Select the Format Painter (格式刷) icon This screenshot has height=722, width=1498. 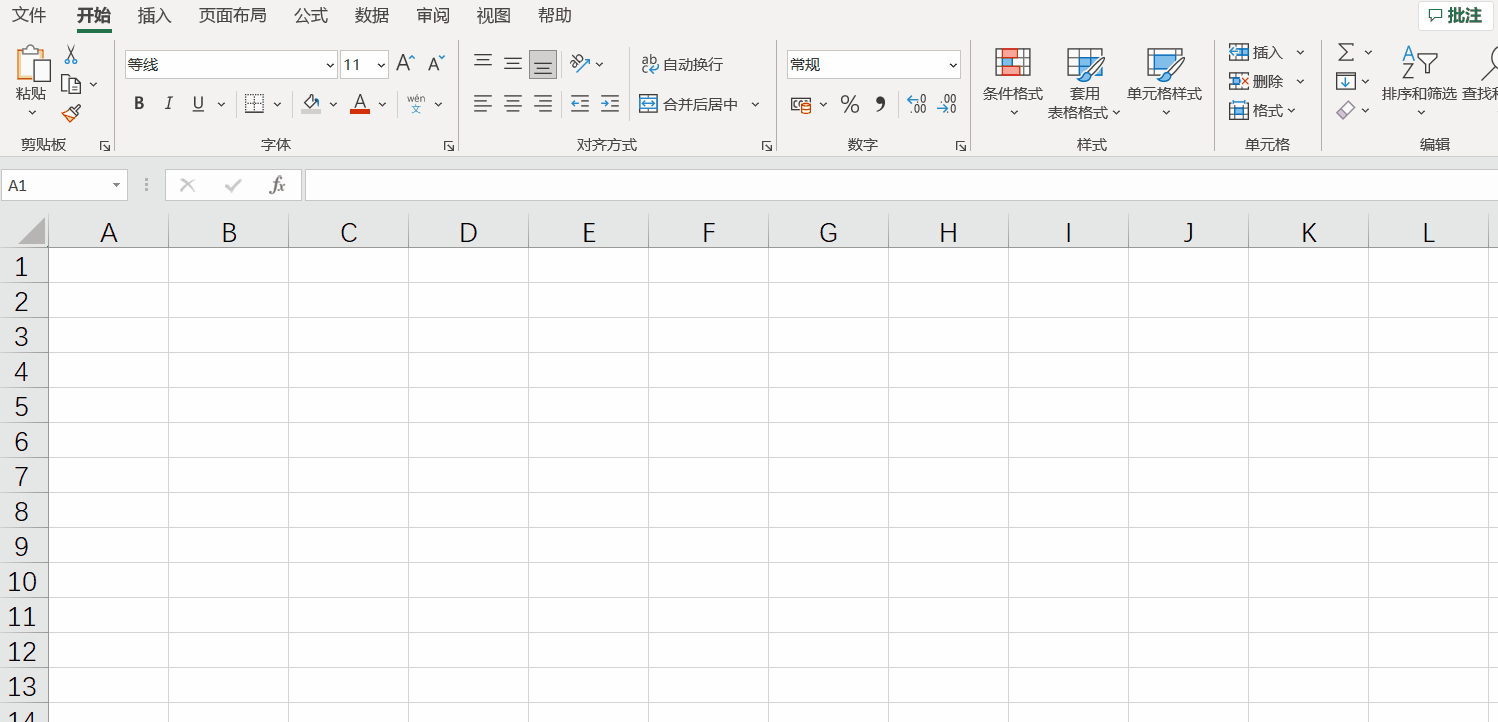point(71,113)
